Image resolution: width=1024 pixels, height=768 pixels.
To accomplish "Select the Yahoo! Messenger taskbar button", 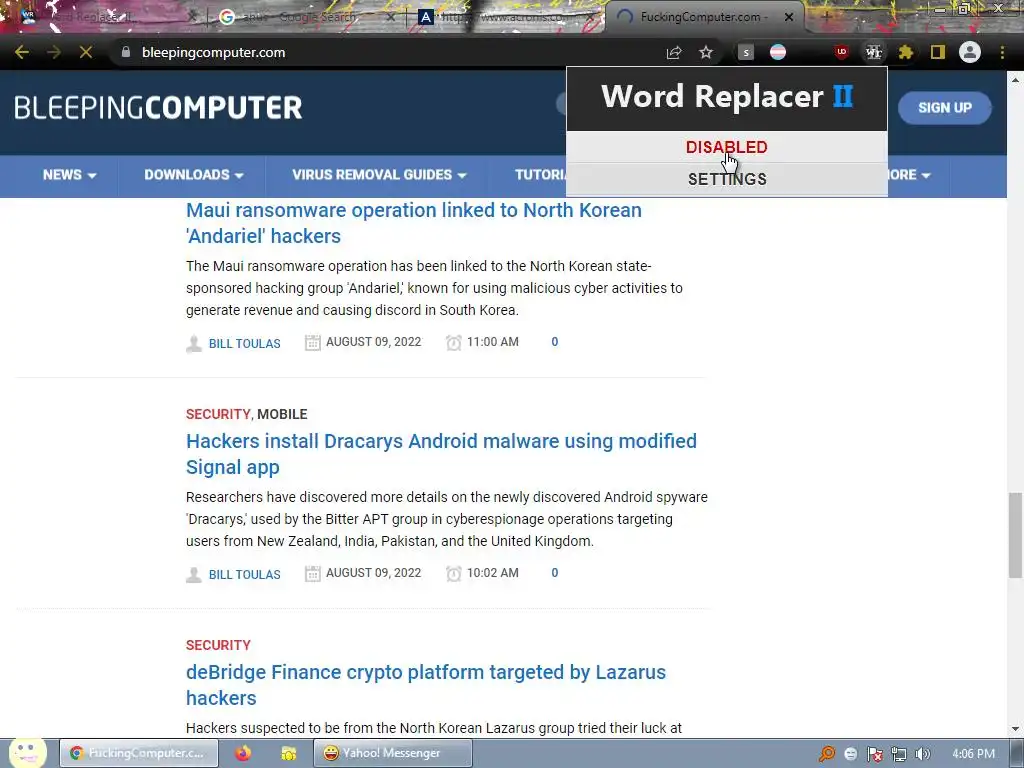I will click(x=392, y=753).
